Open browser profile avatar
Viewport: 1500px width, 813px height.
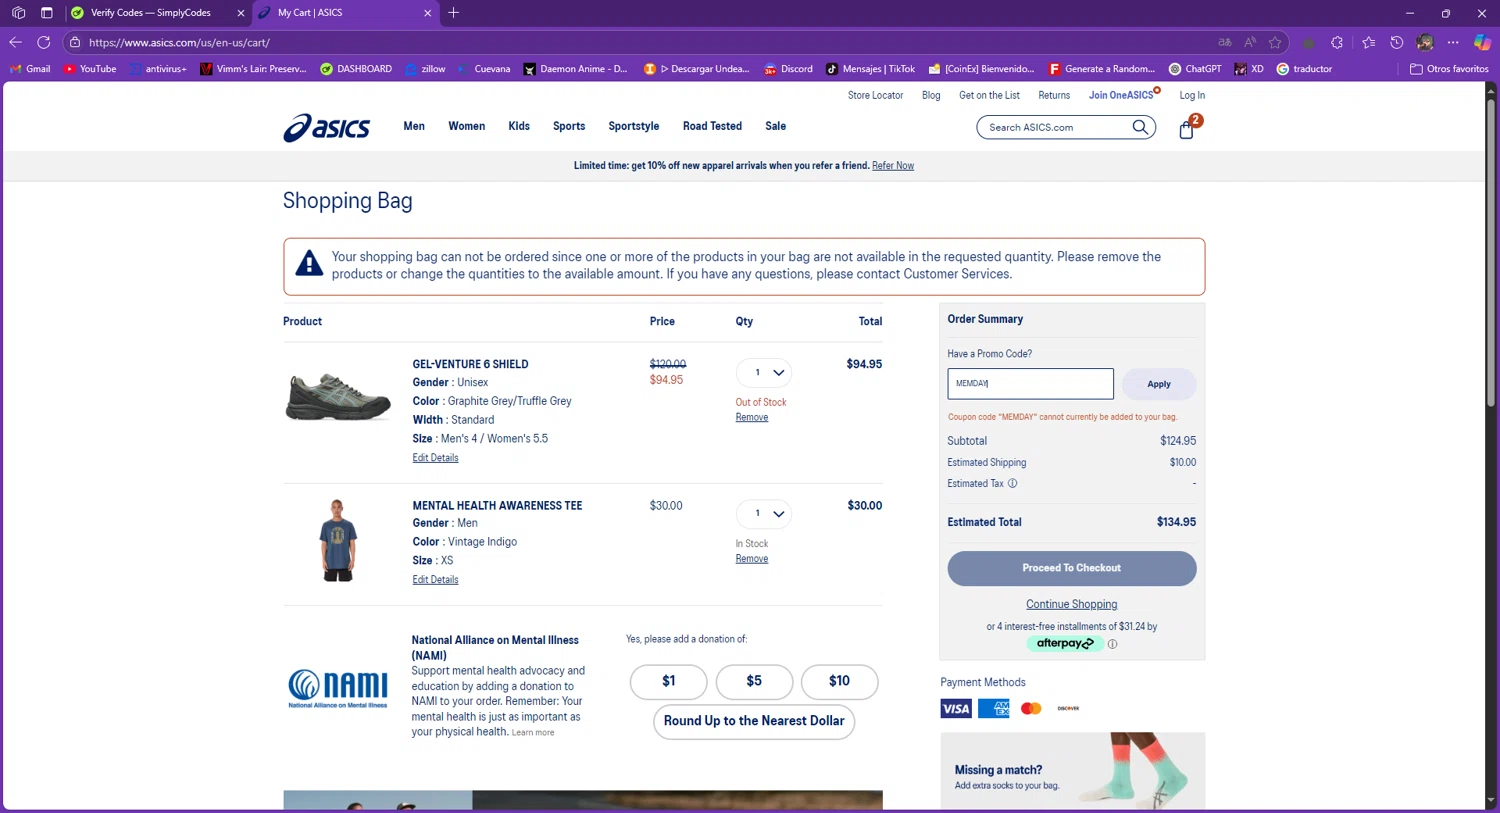click(x=1425, y=42)
